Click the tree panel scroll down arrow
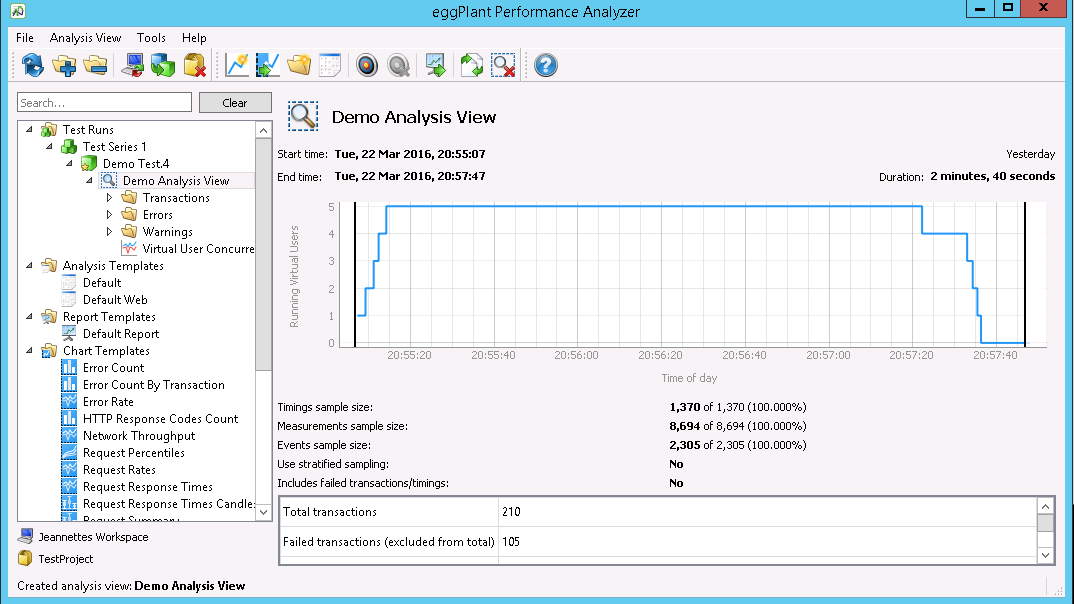 click(x=264, y=512)
